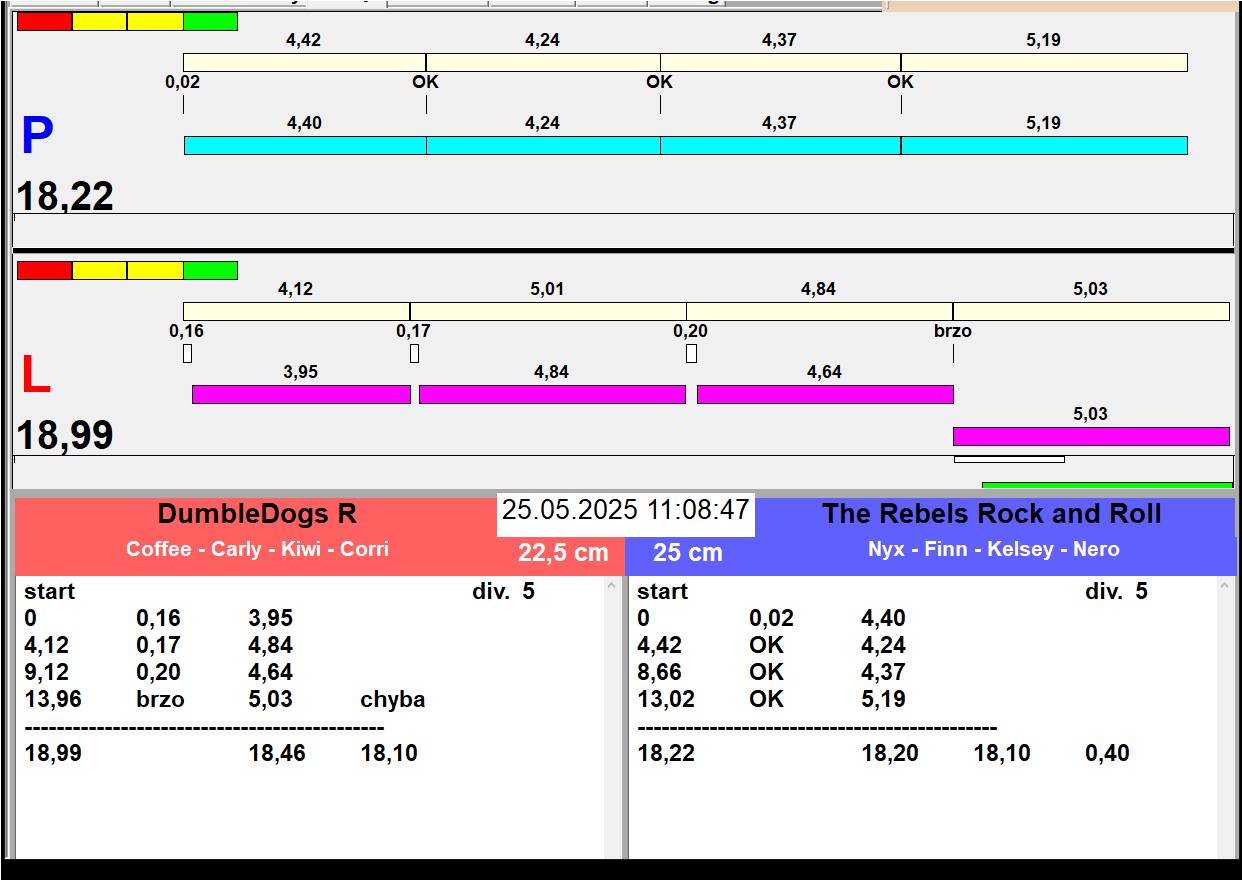Click the 0,02 start value under the P lane bar
Screen dimensions: 1242x880
point(183,82)
